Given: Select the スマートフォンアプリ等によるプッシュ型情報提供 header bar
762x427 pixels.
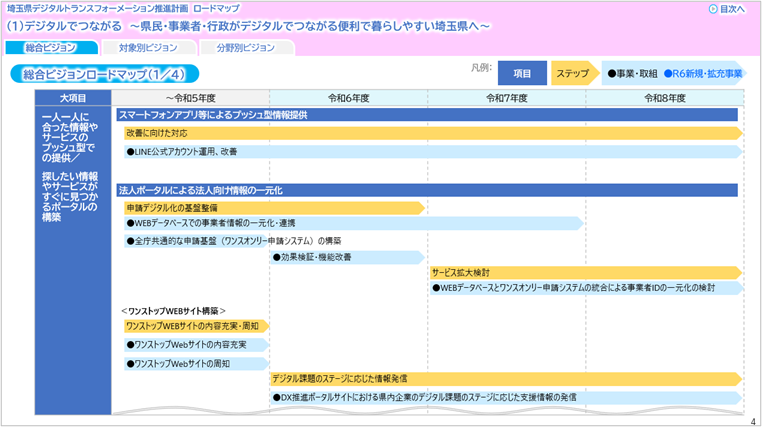Looking at the screenshot, I should coord(427,115).
